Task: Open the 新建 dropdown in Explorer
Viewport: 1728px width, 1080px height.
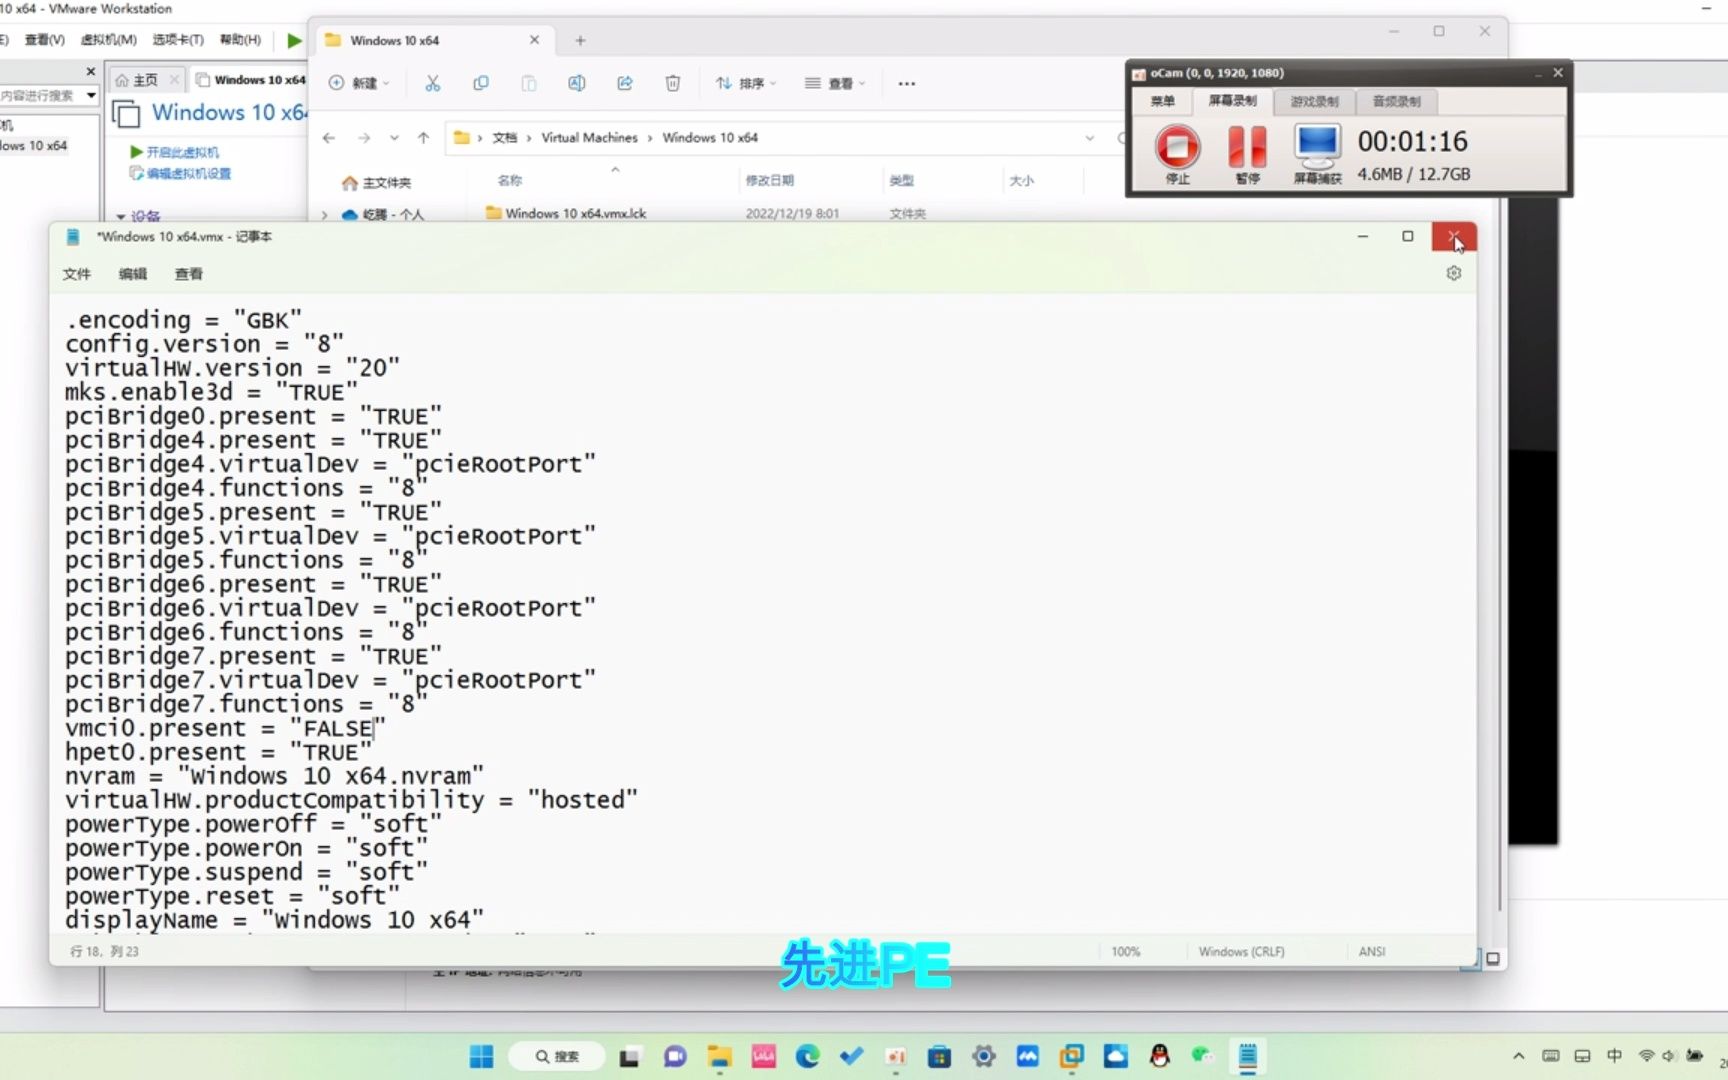Action: (360, 83)
